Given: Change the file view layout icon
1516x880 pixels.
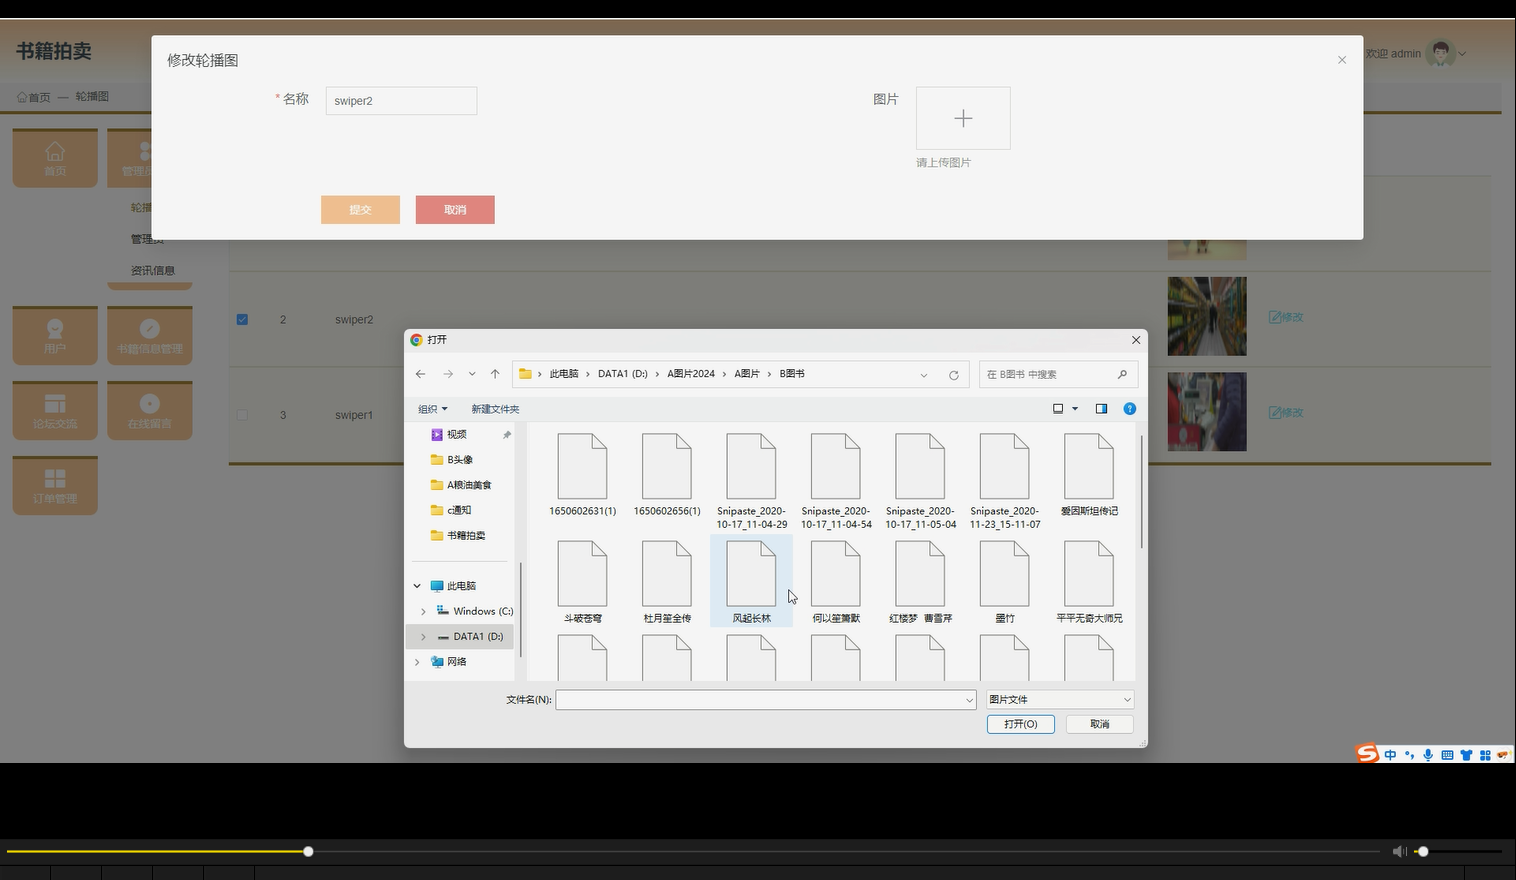Looking at the screenshot, I should coord(1058,409).
